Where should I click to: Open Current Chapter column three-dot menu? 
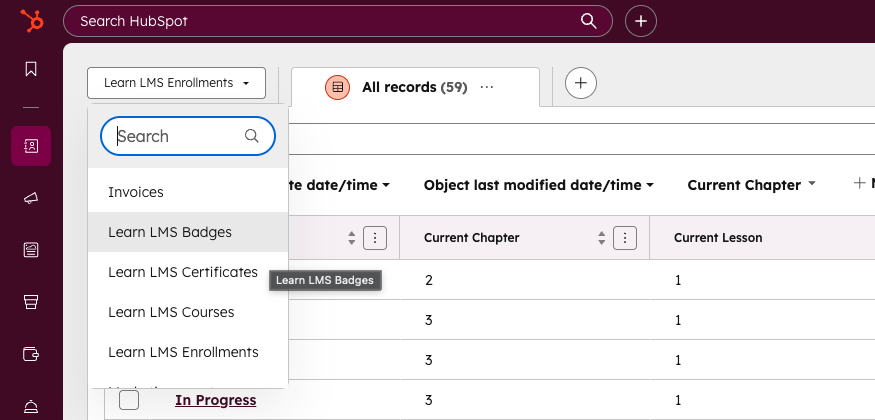(625, 238)
